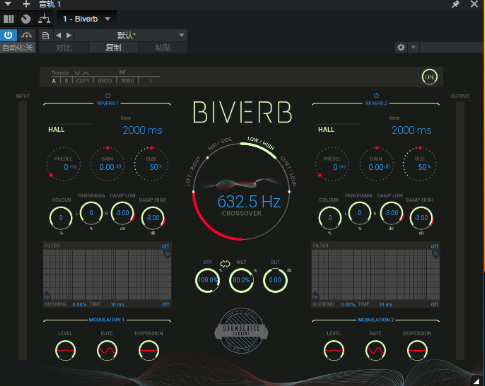
Task: Toggle plugin power bypass button
Action: [8, 35]
